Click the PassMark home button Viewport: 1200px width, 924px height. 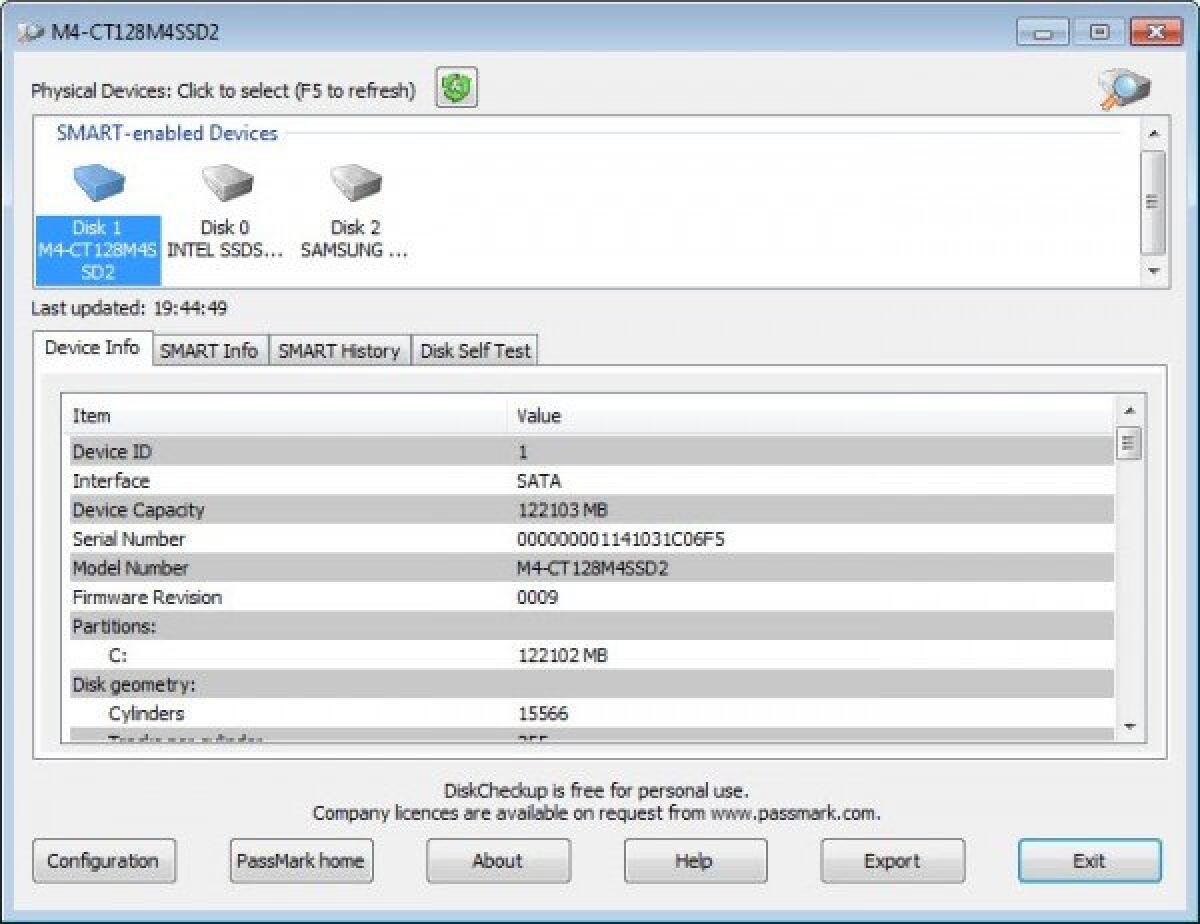(x=300, y=861)
